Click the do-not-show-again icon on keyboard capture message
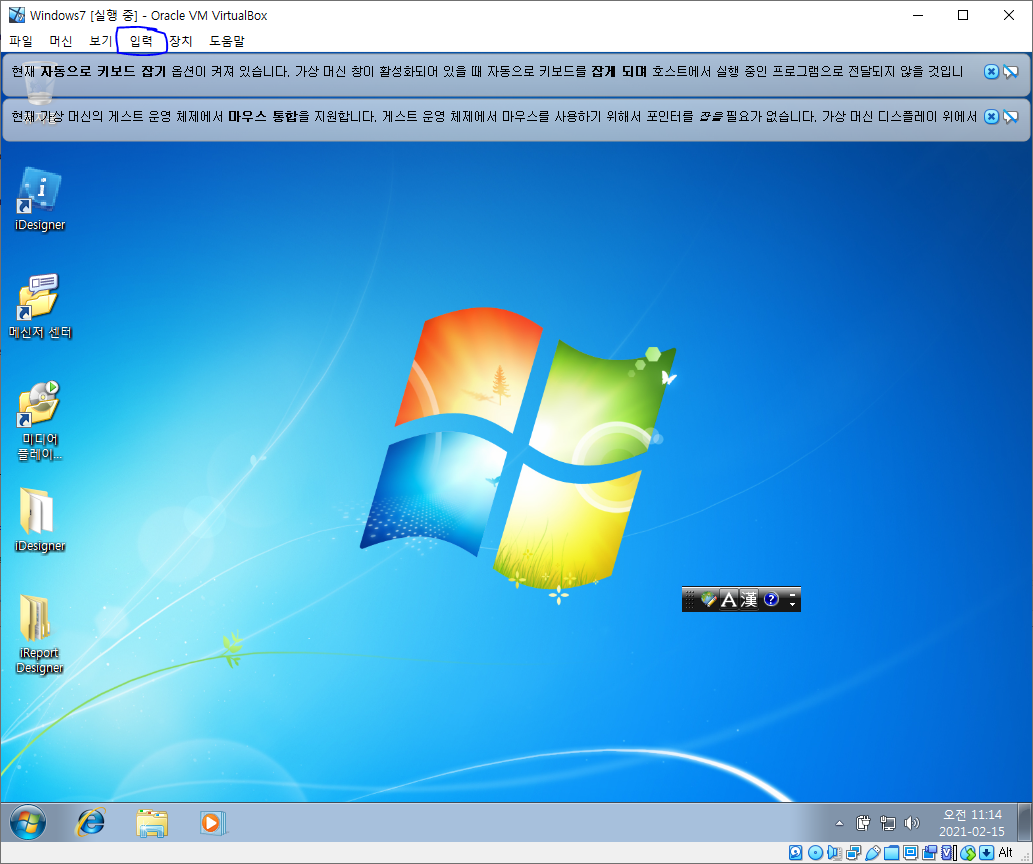Viewport: 1033px width, 864px height. click(x=1011, y=72)
